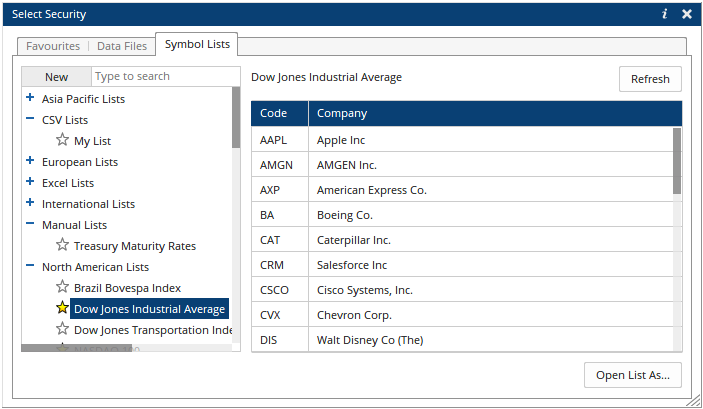Select the Symbol Lists tab
703x409 pixels.
pyautogui.click(x=197, y=44)
